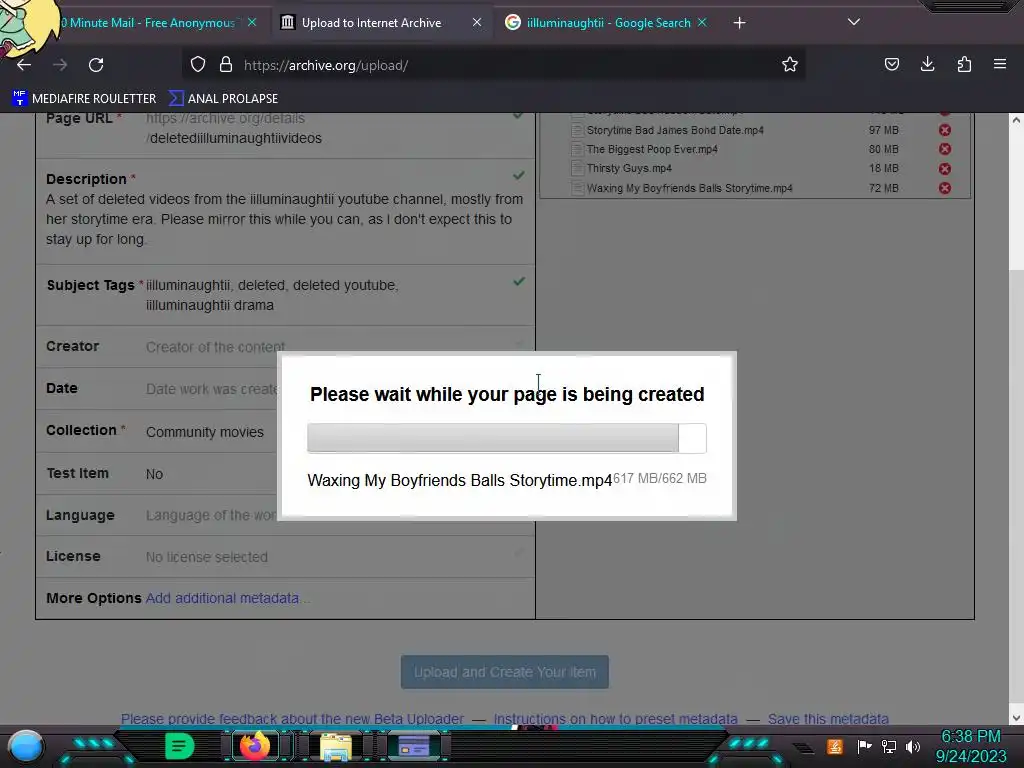Open the Firefox downloads panel
1024x768 pixels.
point(927,65)
